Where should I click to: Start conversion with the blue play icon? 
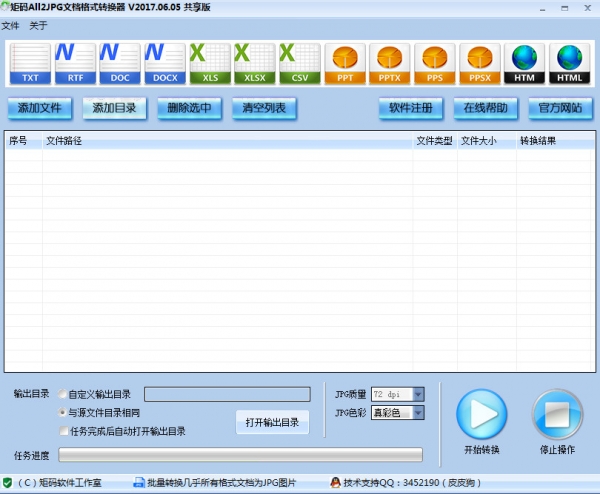point(482,414)
